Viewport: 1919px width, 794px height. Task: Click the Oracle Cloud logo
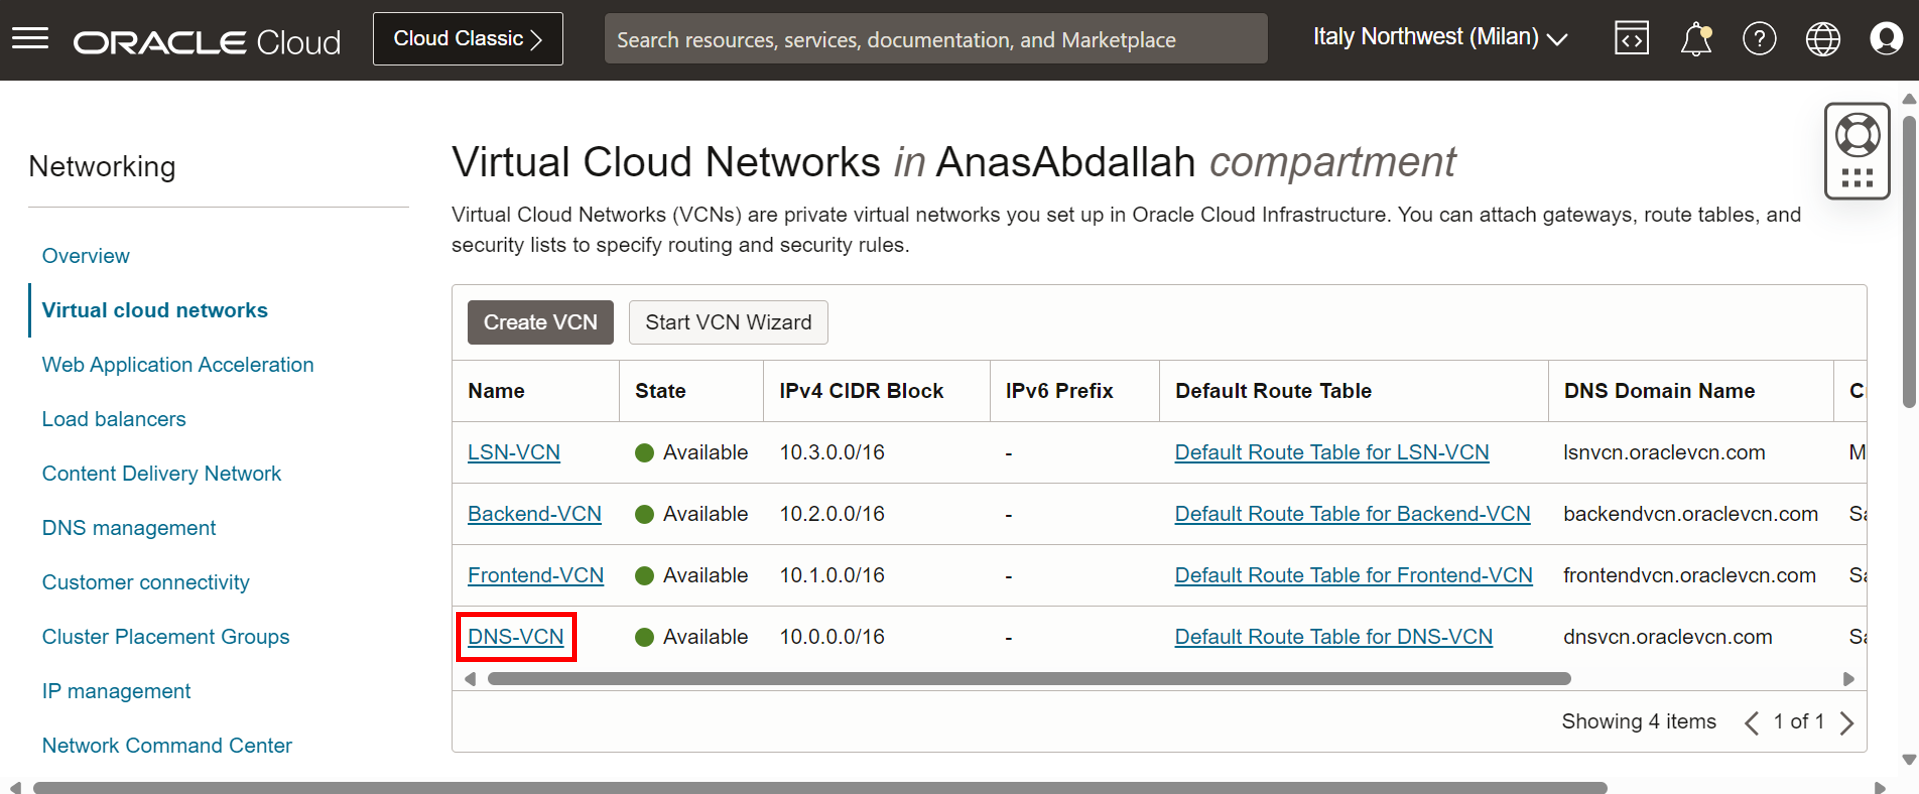click(207, 42)
